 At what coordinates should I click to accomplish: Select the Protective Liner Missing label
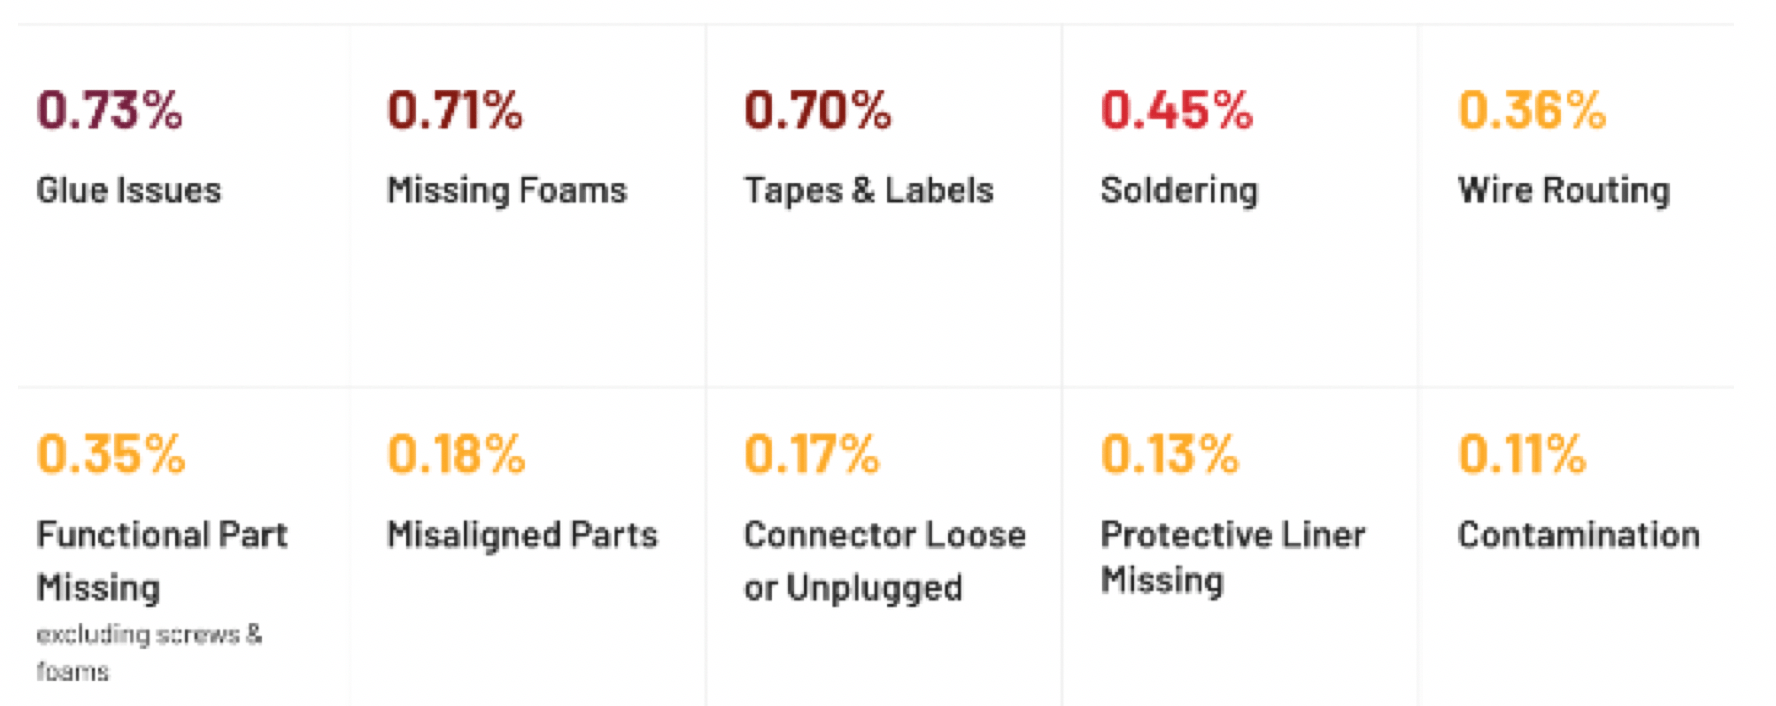1233,557
